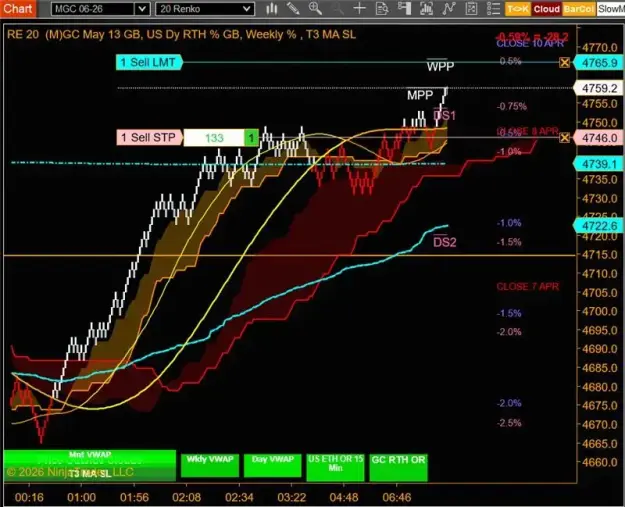This screenshot has width=625, height=507.
Task: Click the 06:46 time axis label
Action: (x=396, y=497)
